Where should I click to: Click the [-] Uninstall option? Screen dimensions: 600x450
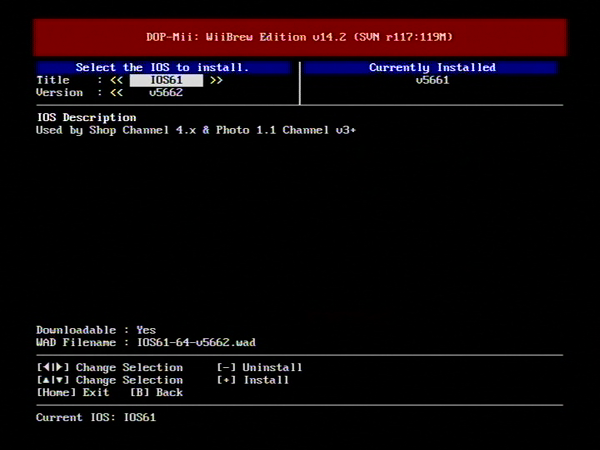pyautogui.click(x=259, y=368)
